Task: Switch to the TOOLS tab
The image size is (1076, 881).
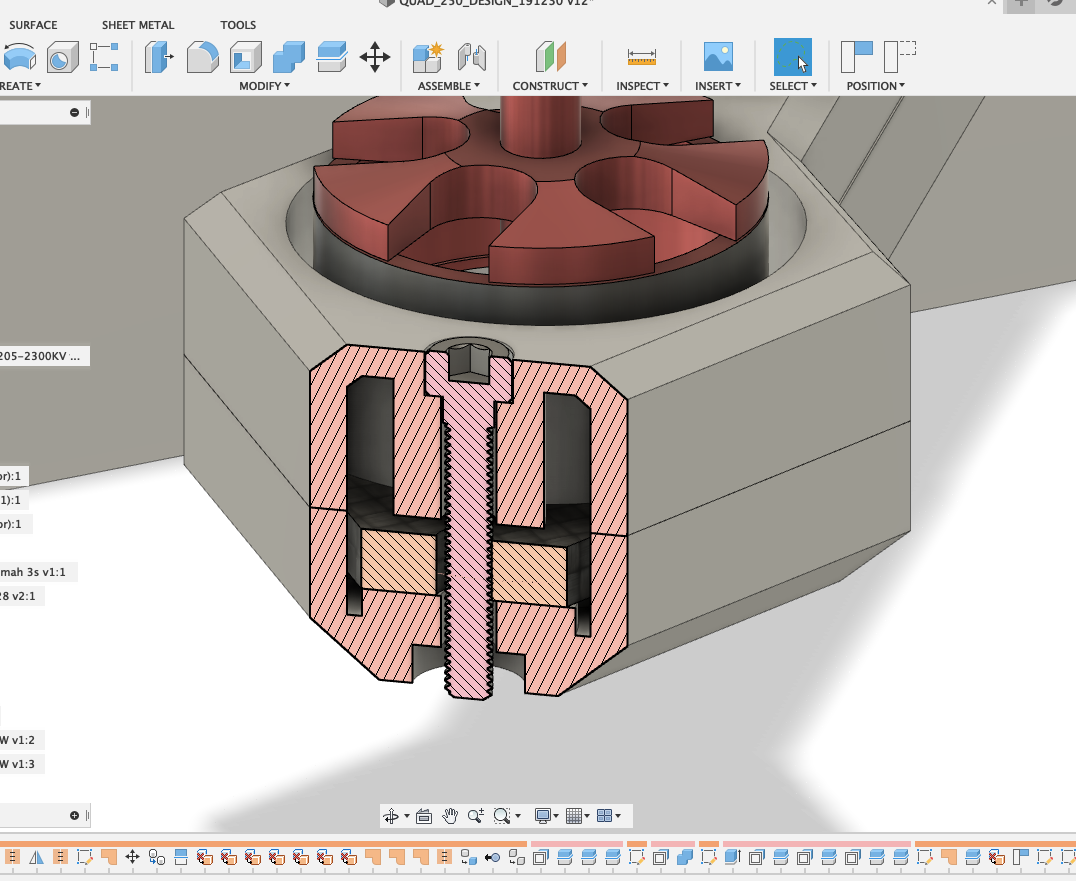Action: [238, 25]
